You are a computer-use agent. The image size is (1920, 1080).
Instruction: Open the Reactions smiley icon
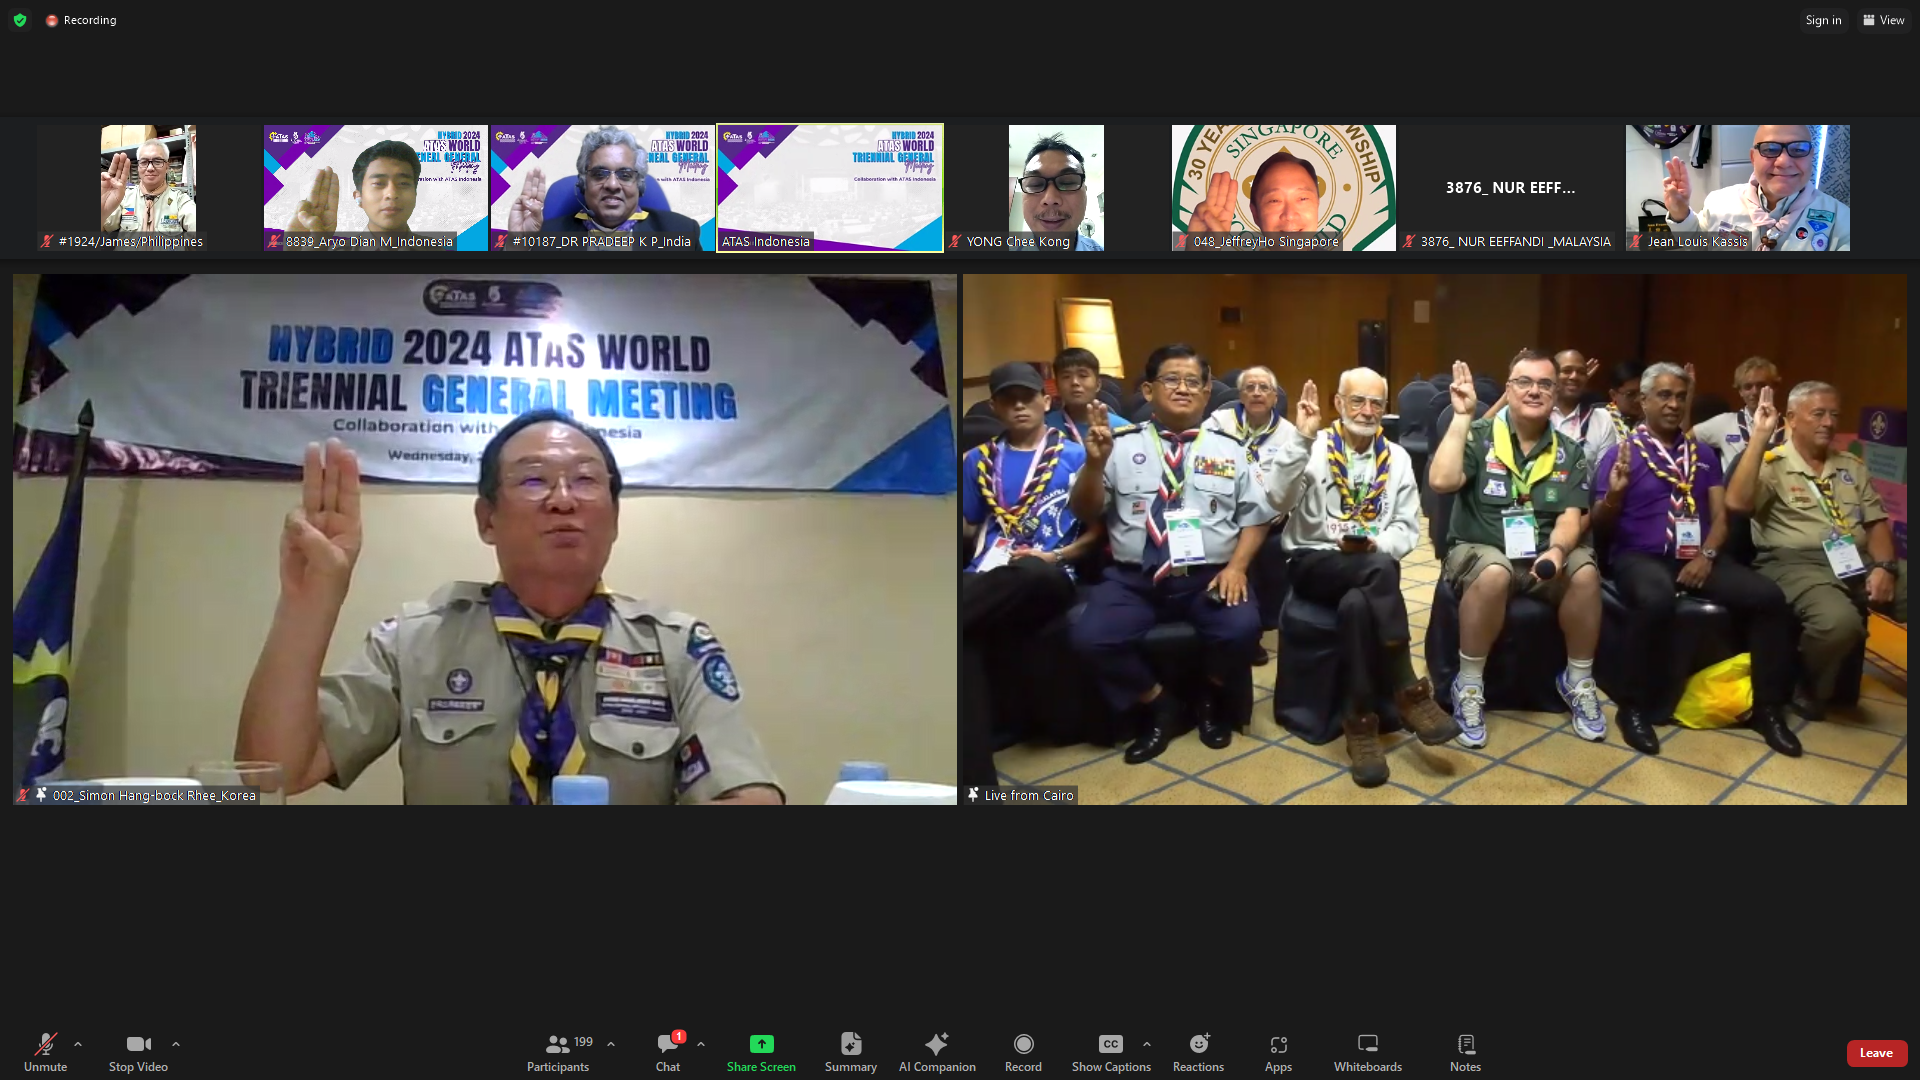tap(1199, 1044)
